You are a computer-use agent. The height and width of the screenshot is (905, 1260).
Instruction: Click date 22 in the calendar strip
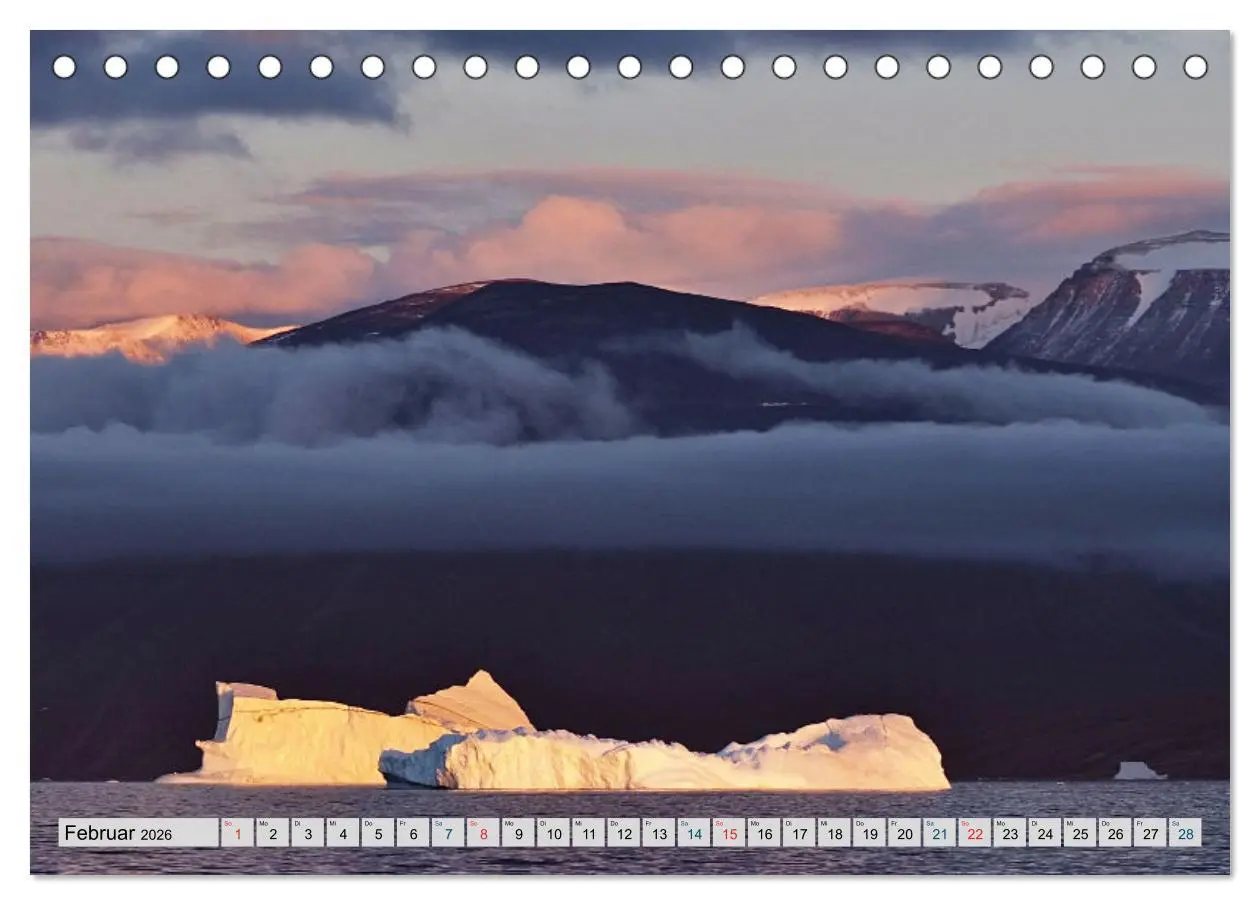click(x=975, y=833)
